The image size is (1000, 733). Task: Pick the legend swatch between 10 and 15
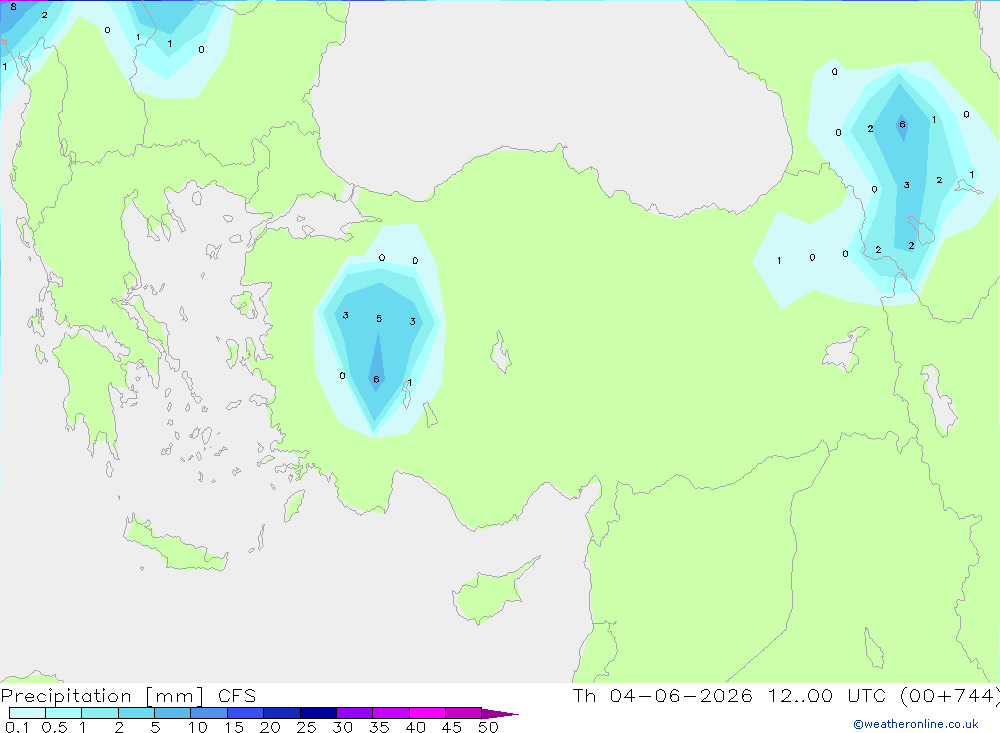pyautogui.click(x=209, y=713)
